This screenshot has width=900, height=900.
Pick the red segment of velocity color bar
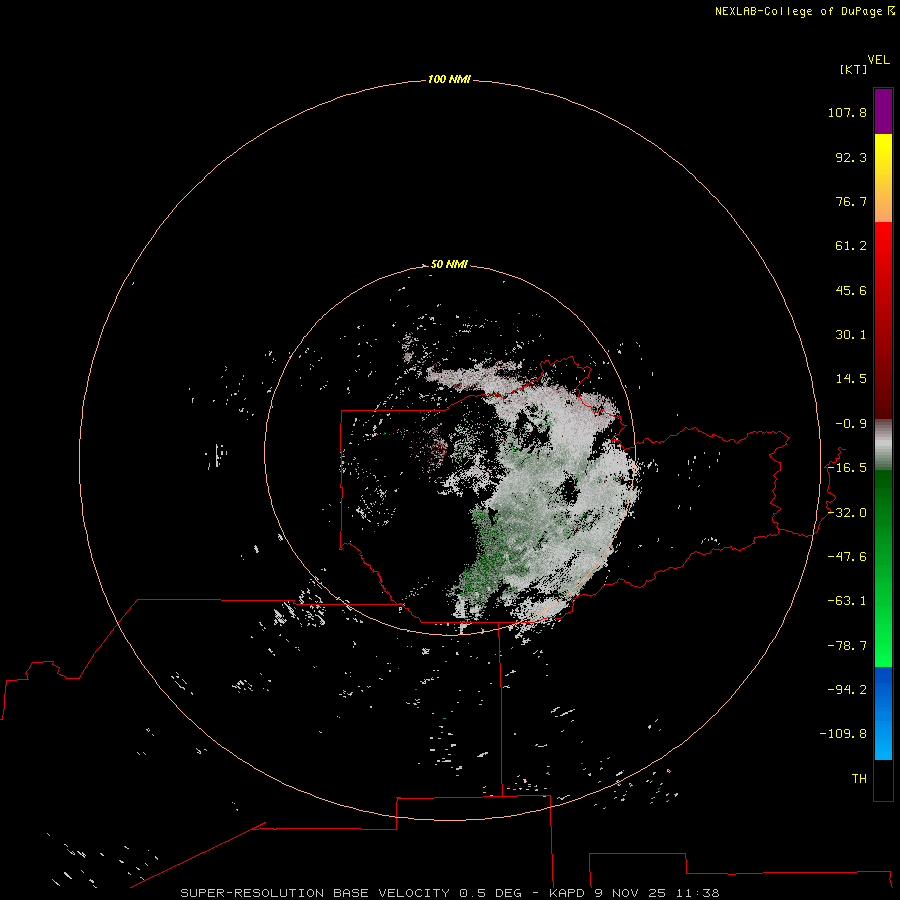(883, 320)
